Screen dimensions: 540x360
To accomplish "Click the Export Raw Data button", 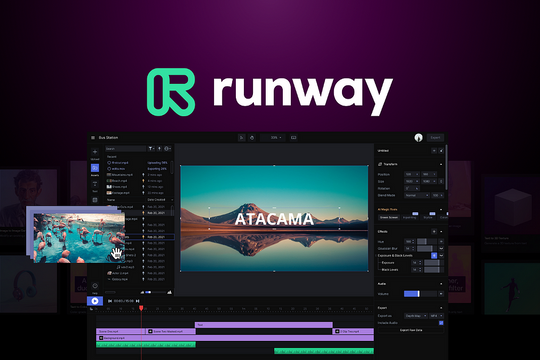I will tap(411, 330).
